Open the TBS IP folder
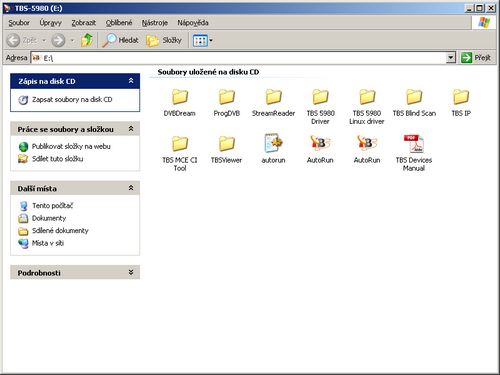The image size is (500, 375). click(x=461, y=103)
